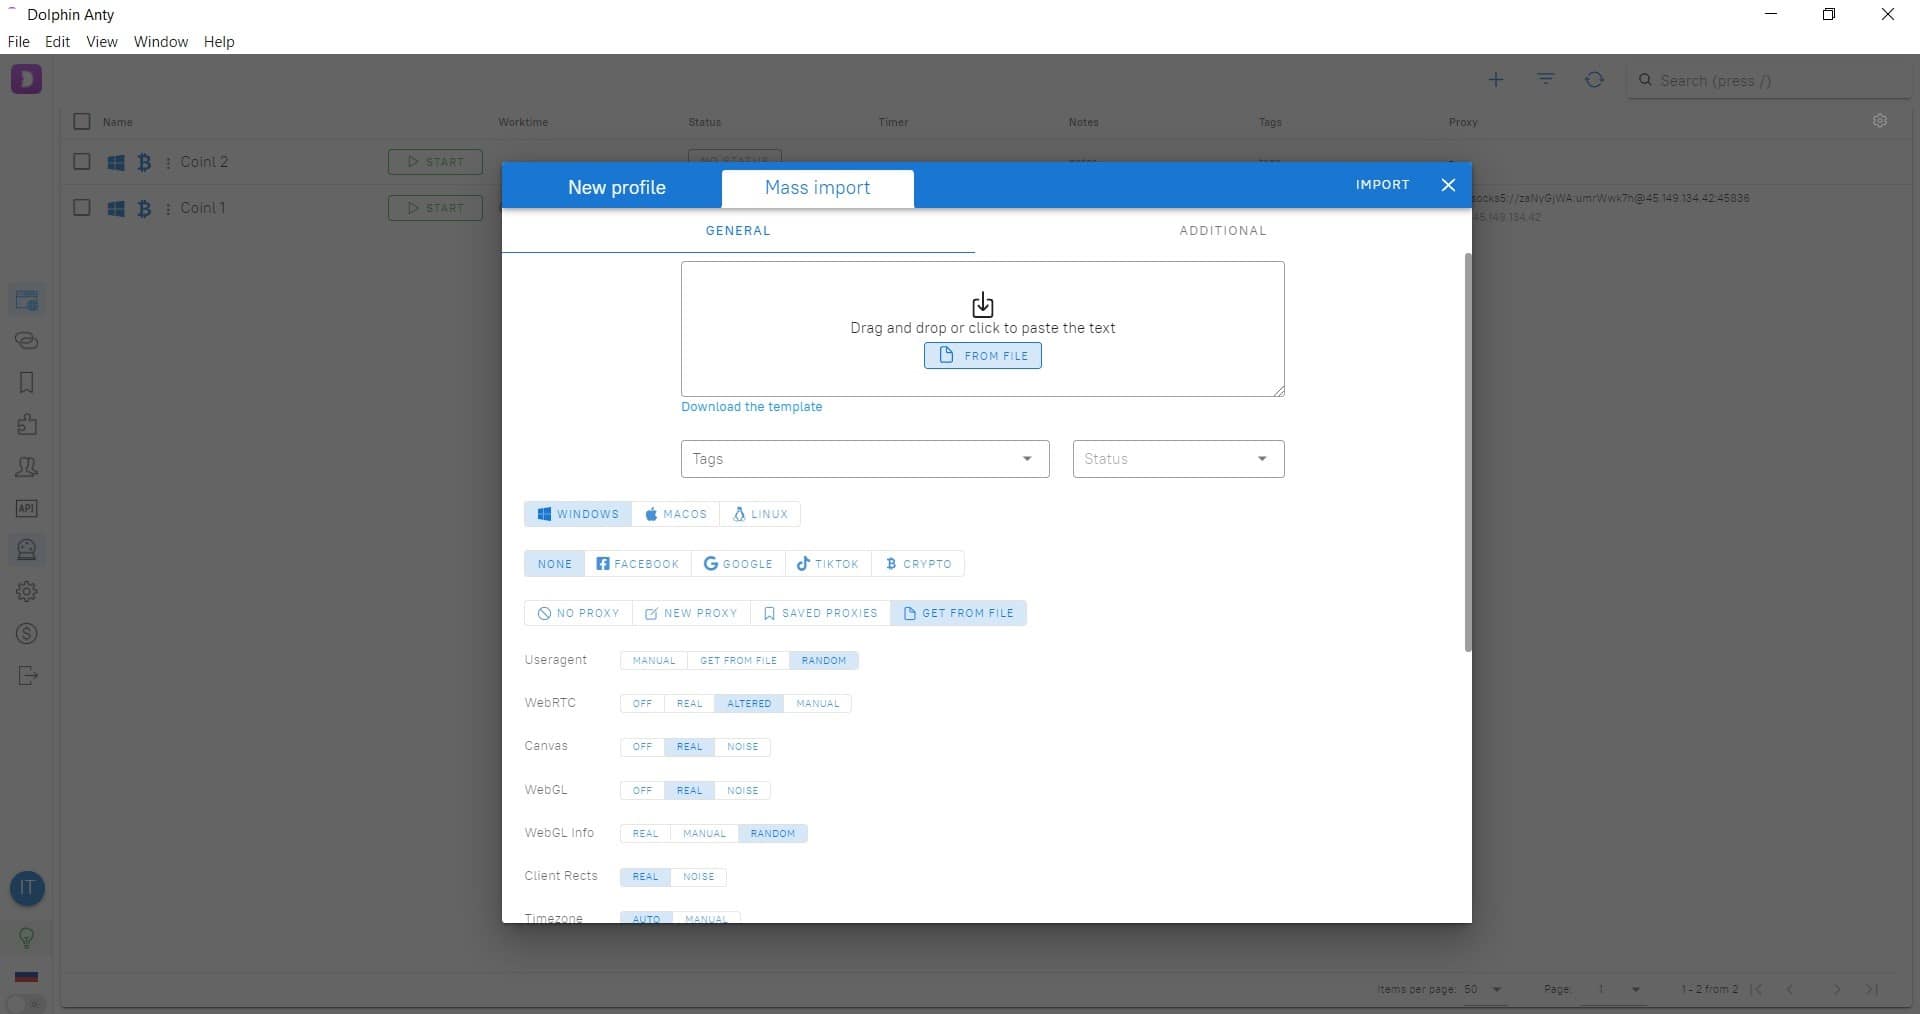Image resolution: width=1920 pixels, height=1014 pixels.
Task: Expand the Tags dropdown
Action: (865, 459)
